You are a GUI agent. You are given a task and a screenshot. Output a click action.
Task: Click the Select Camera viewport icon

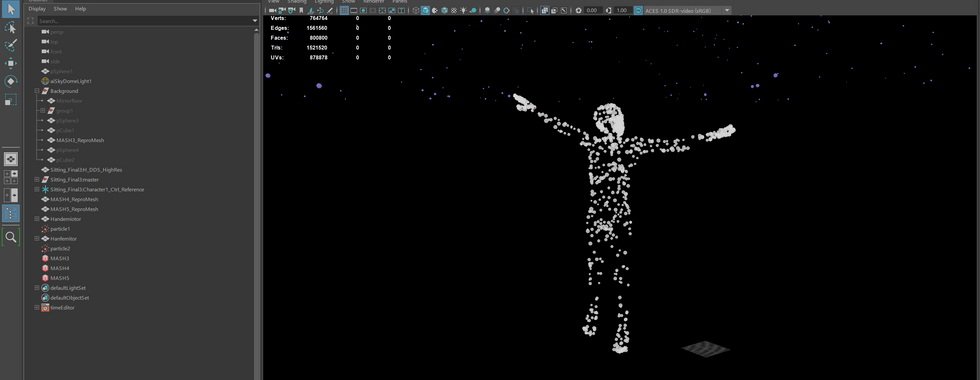(x=272, y=11)
